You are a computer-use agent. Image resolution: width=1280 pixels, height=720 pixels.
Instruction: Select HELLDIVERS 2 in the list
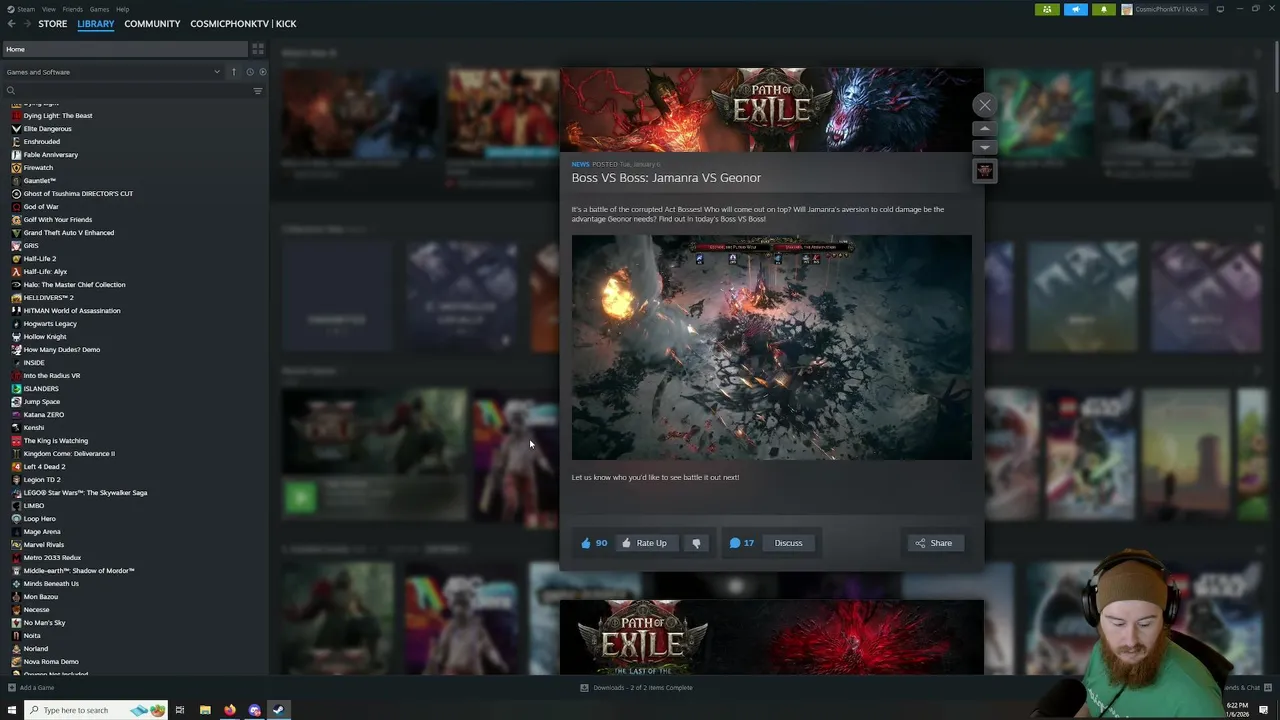click(48, 298)
